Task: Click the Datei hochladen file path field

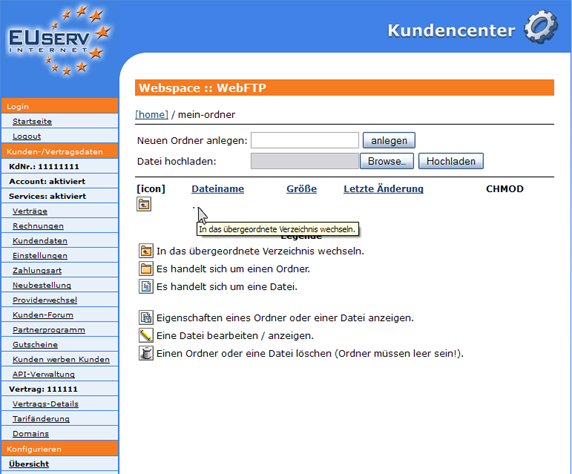Action: (305, 161)
